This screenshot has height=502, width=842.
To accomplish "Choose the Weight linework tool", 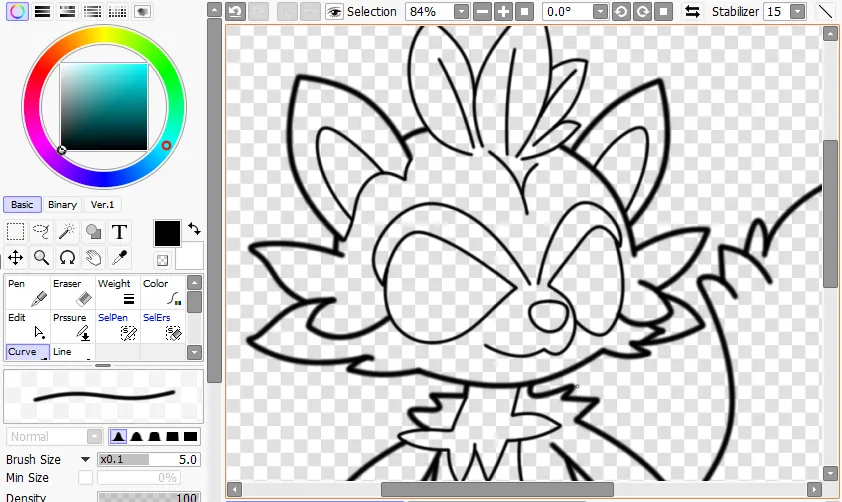I will point(118,292).
